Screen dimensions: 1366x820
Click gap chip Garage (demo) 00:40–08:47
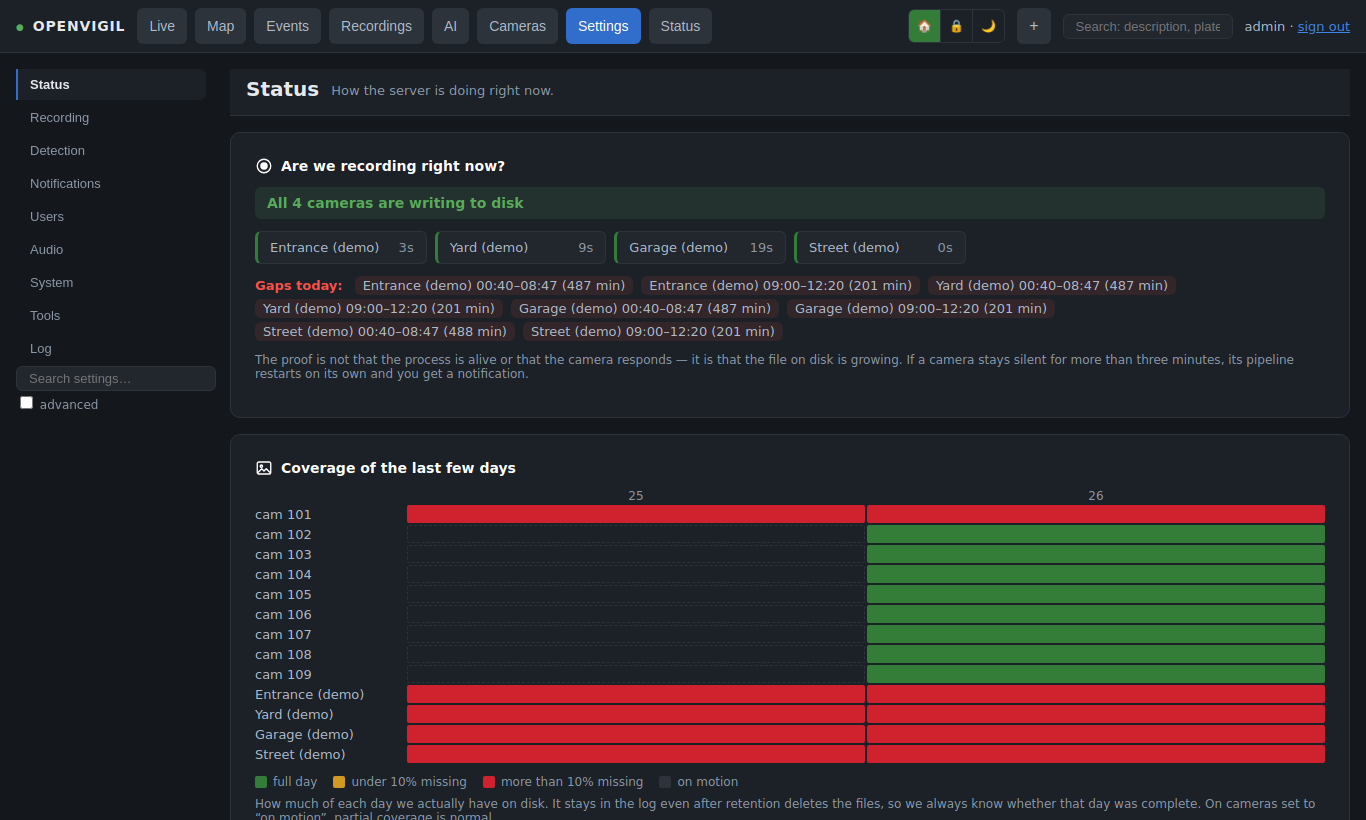(645, 309)
